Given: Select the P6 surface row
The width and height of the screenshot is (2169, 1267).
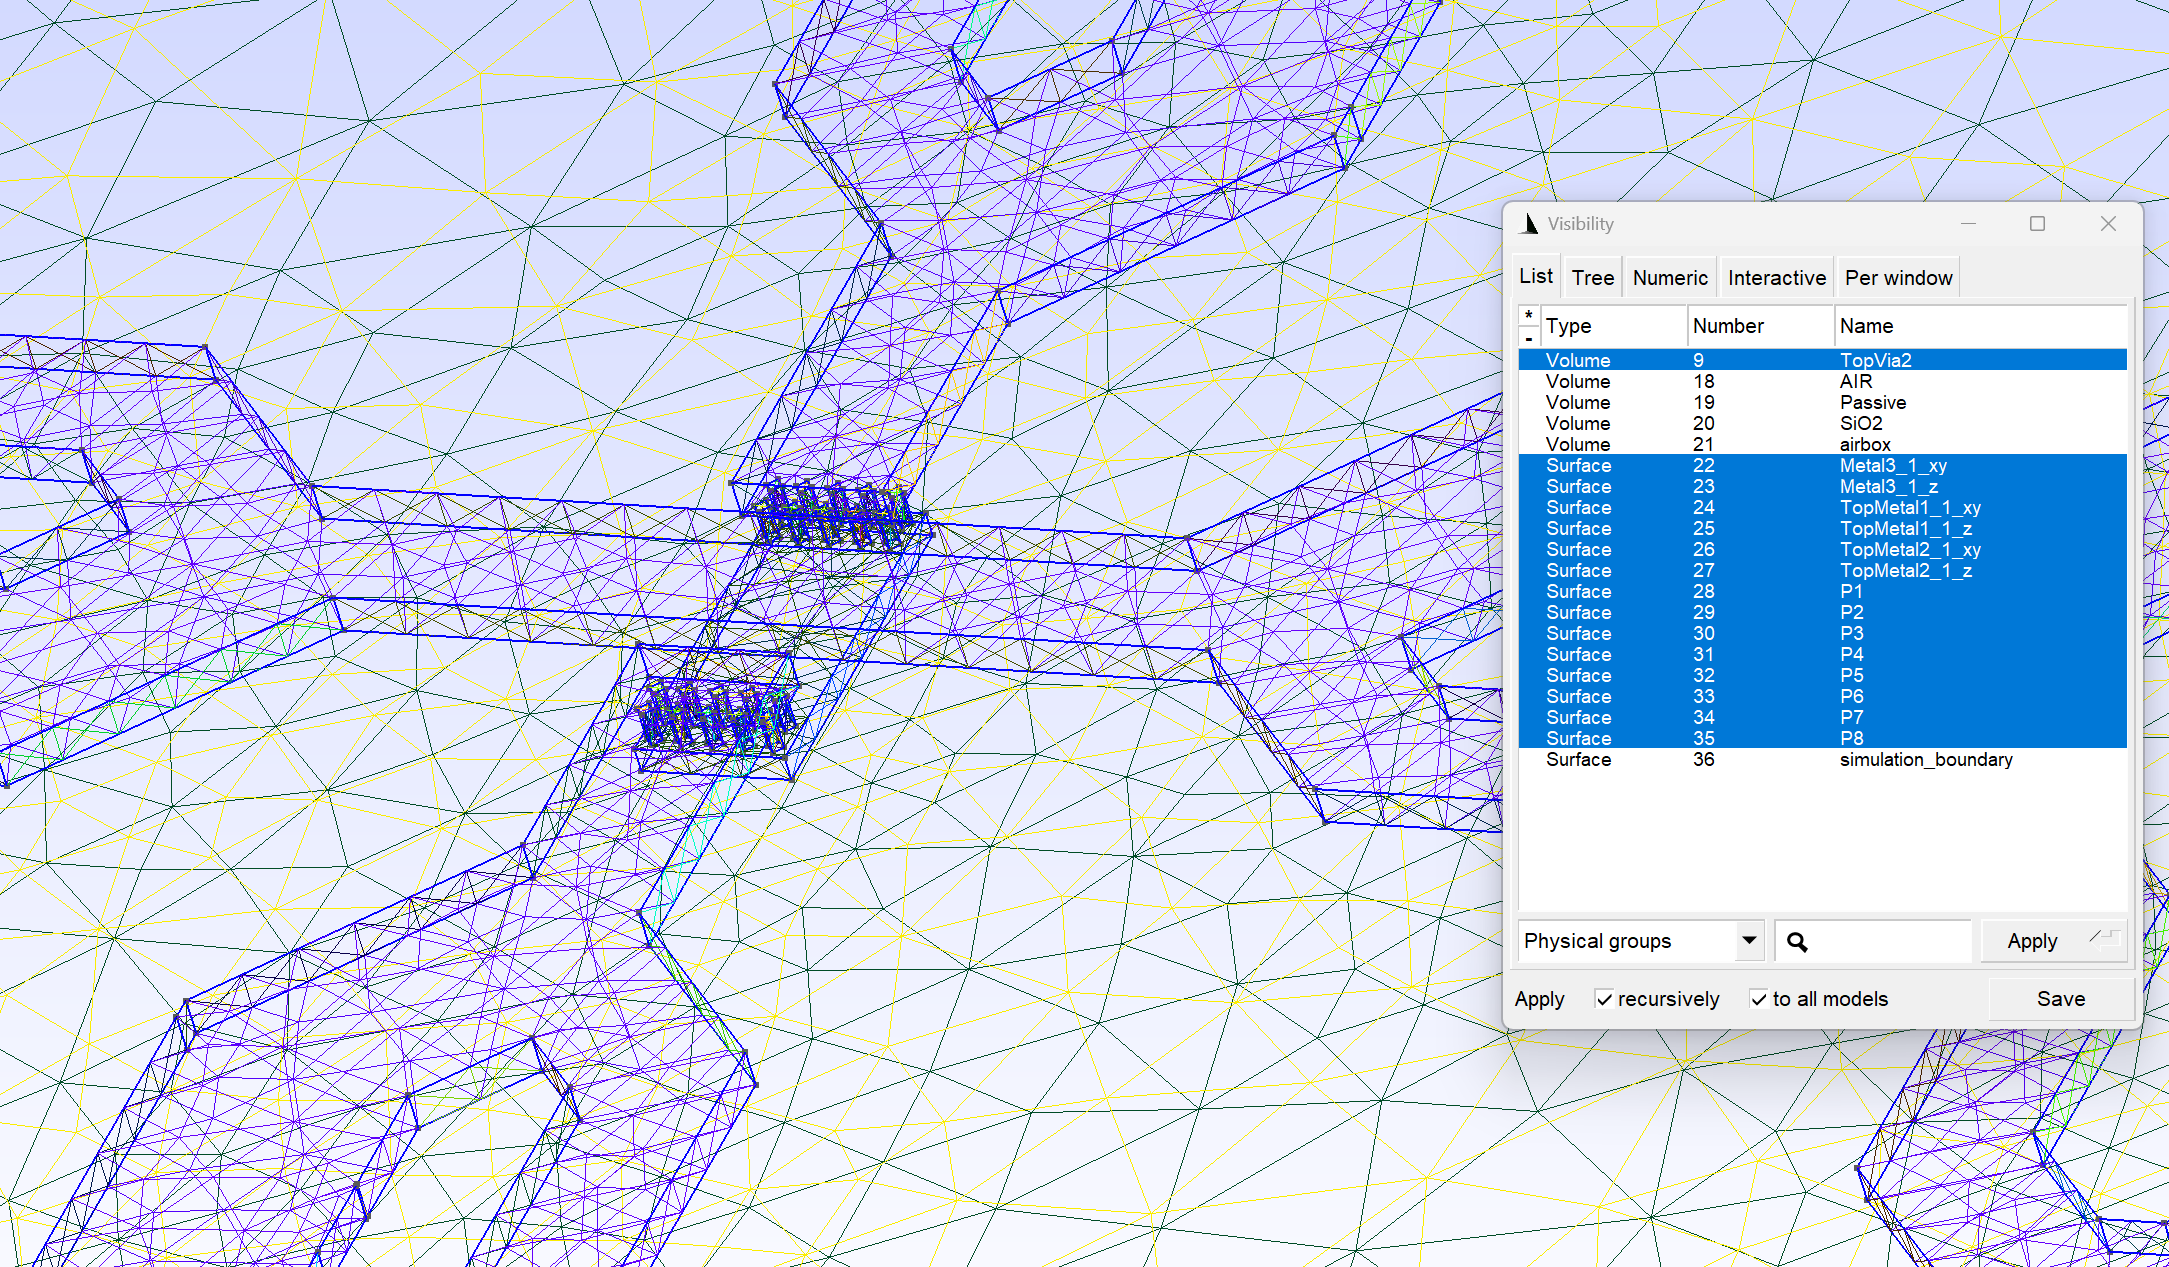Looking at the screenshot, I should tap(1822, 696).
